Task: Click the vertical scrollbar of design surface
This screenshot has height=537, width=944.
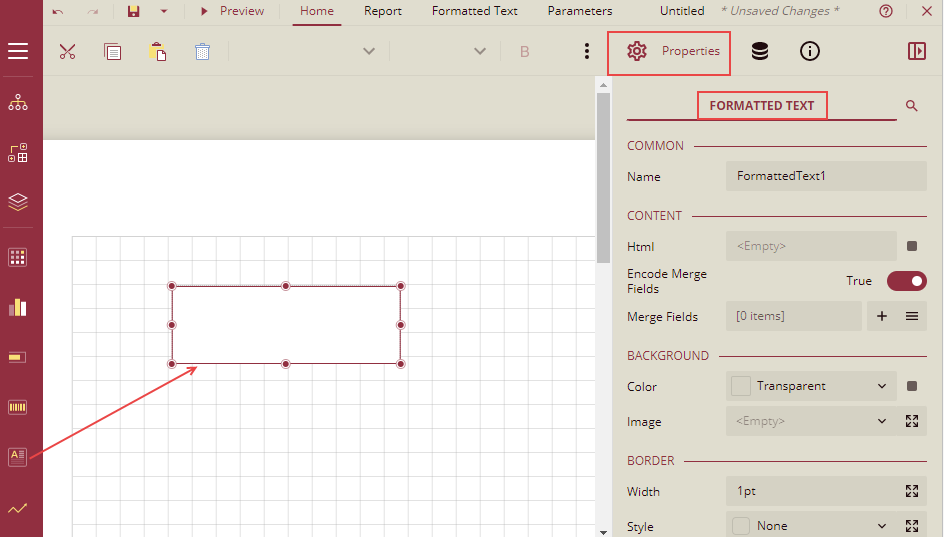Action: 603,178
